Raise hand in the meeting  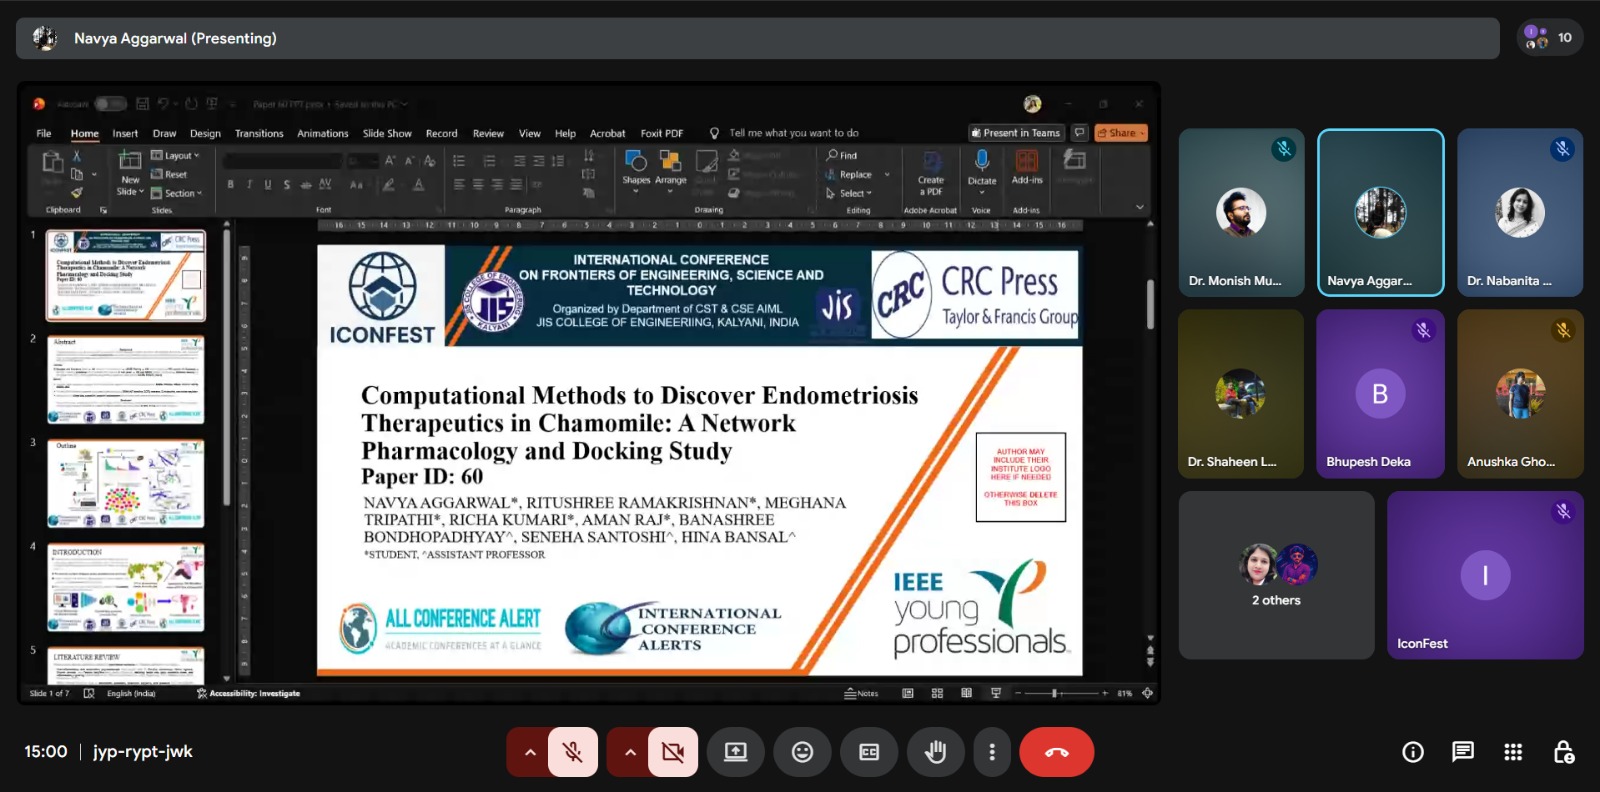(935, 752)
